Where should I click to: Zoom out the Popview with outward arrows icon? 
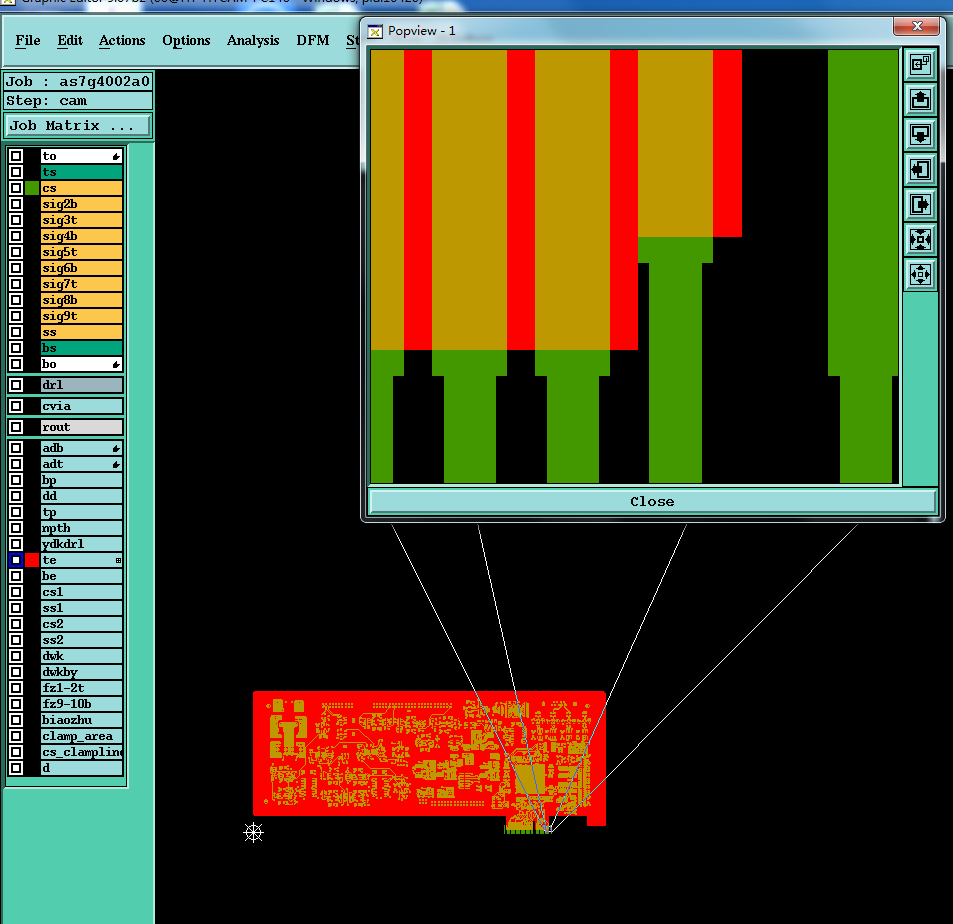point(920,275)
